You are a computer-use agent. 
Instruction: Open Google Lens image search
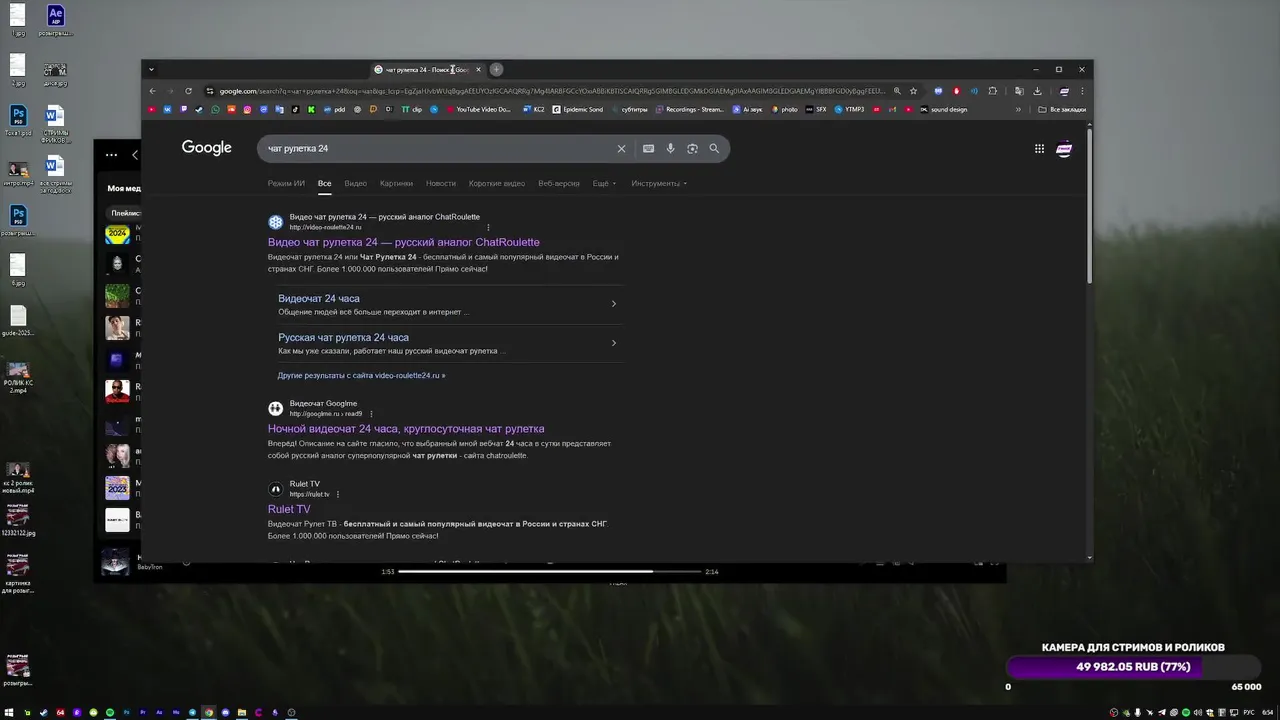tap(692, 148)
